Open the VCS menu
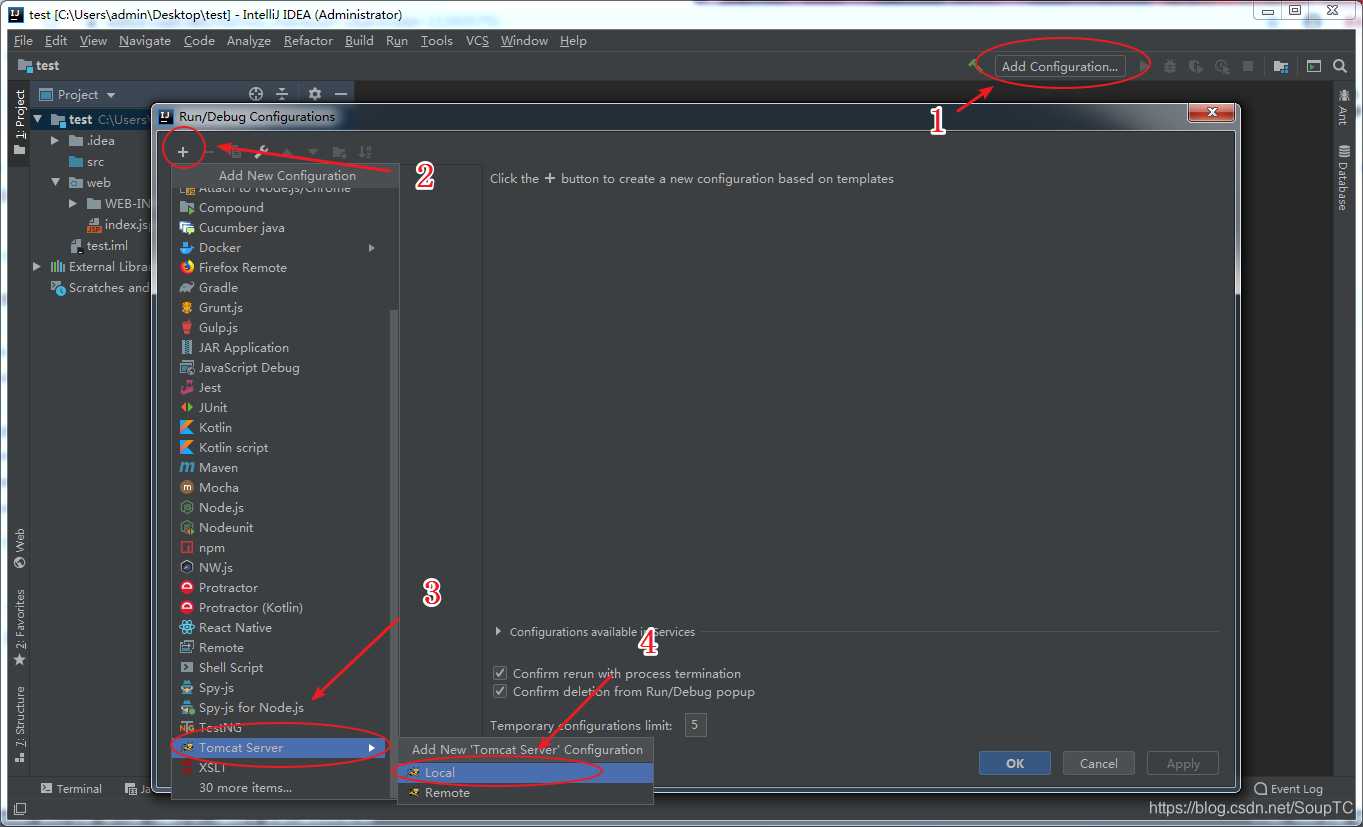This screenshot has width=1363, height=827. 477,41
